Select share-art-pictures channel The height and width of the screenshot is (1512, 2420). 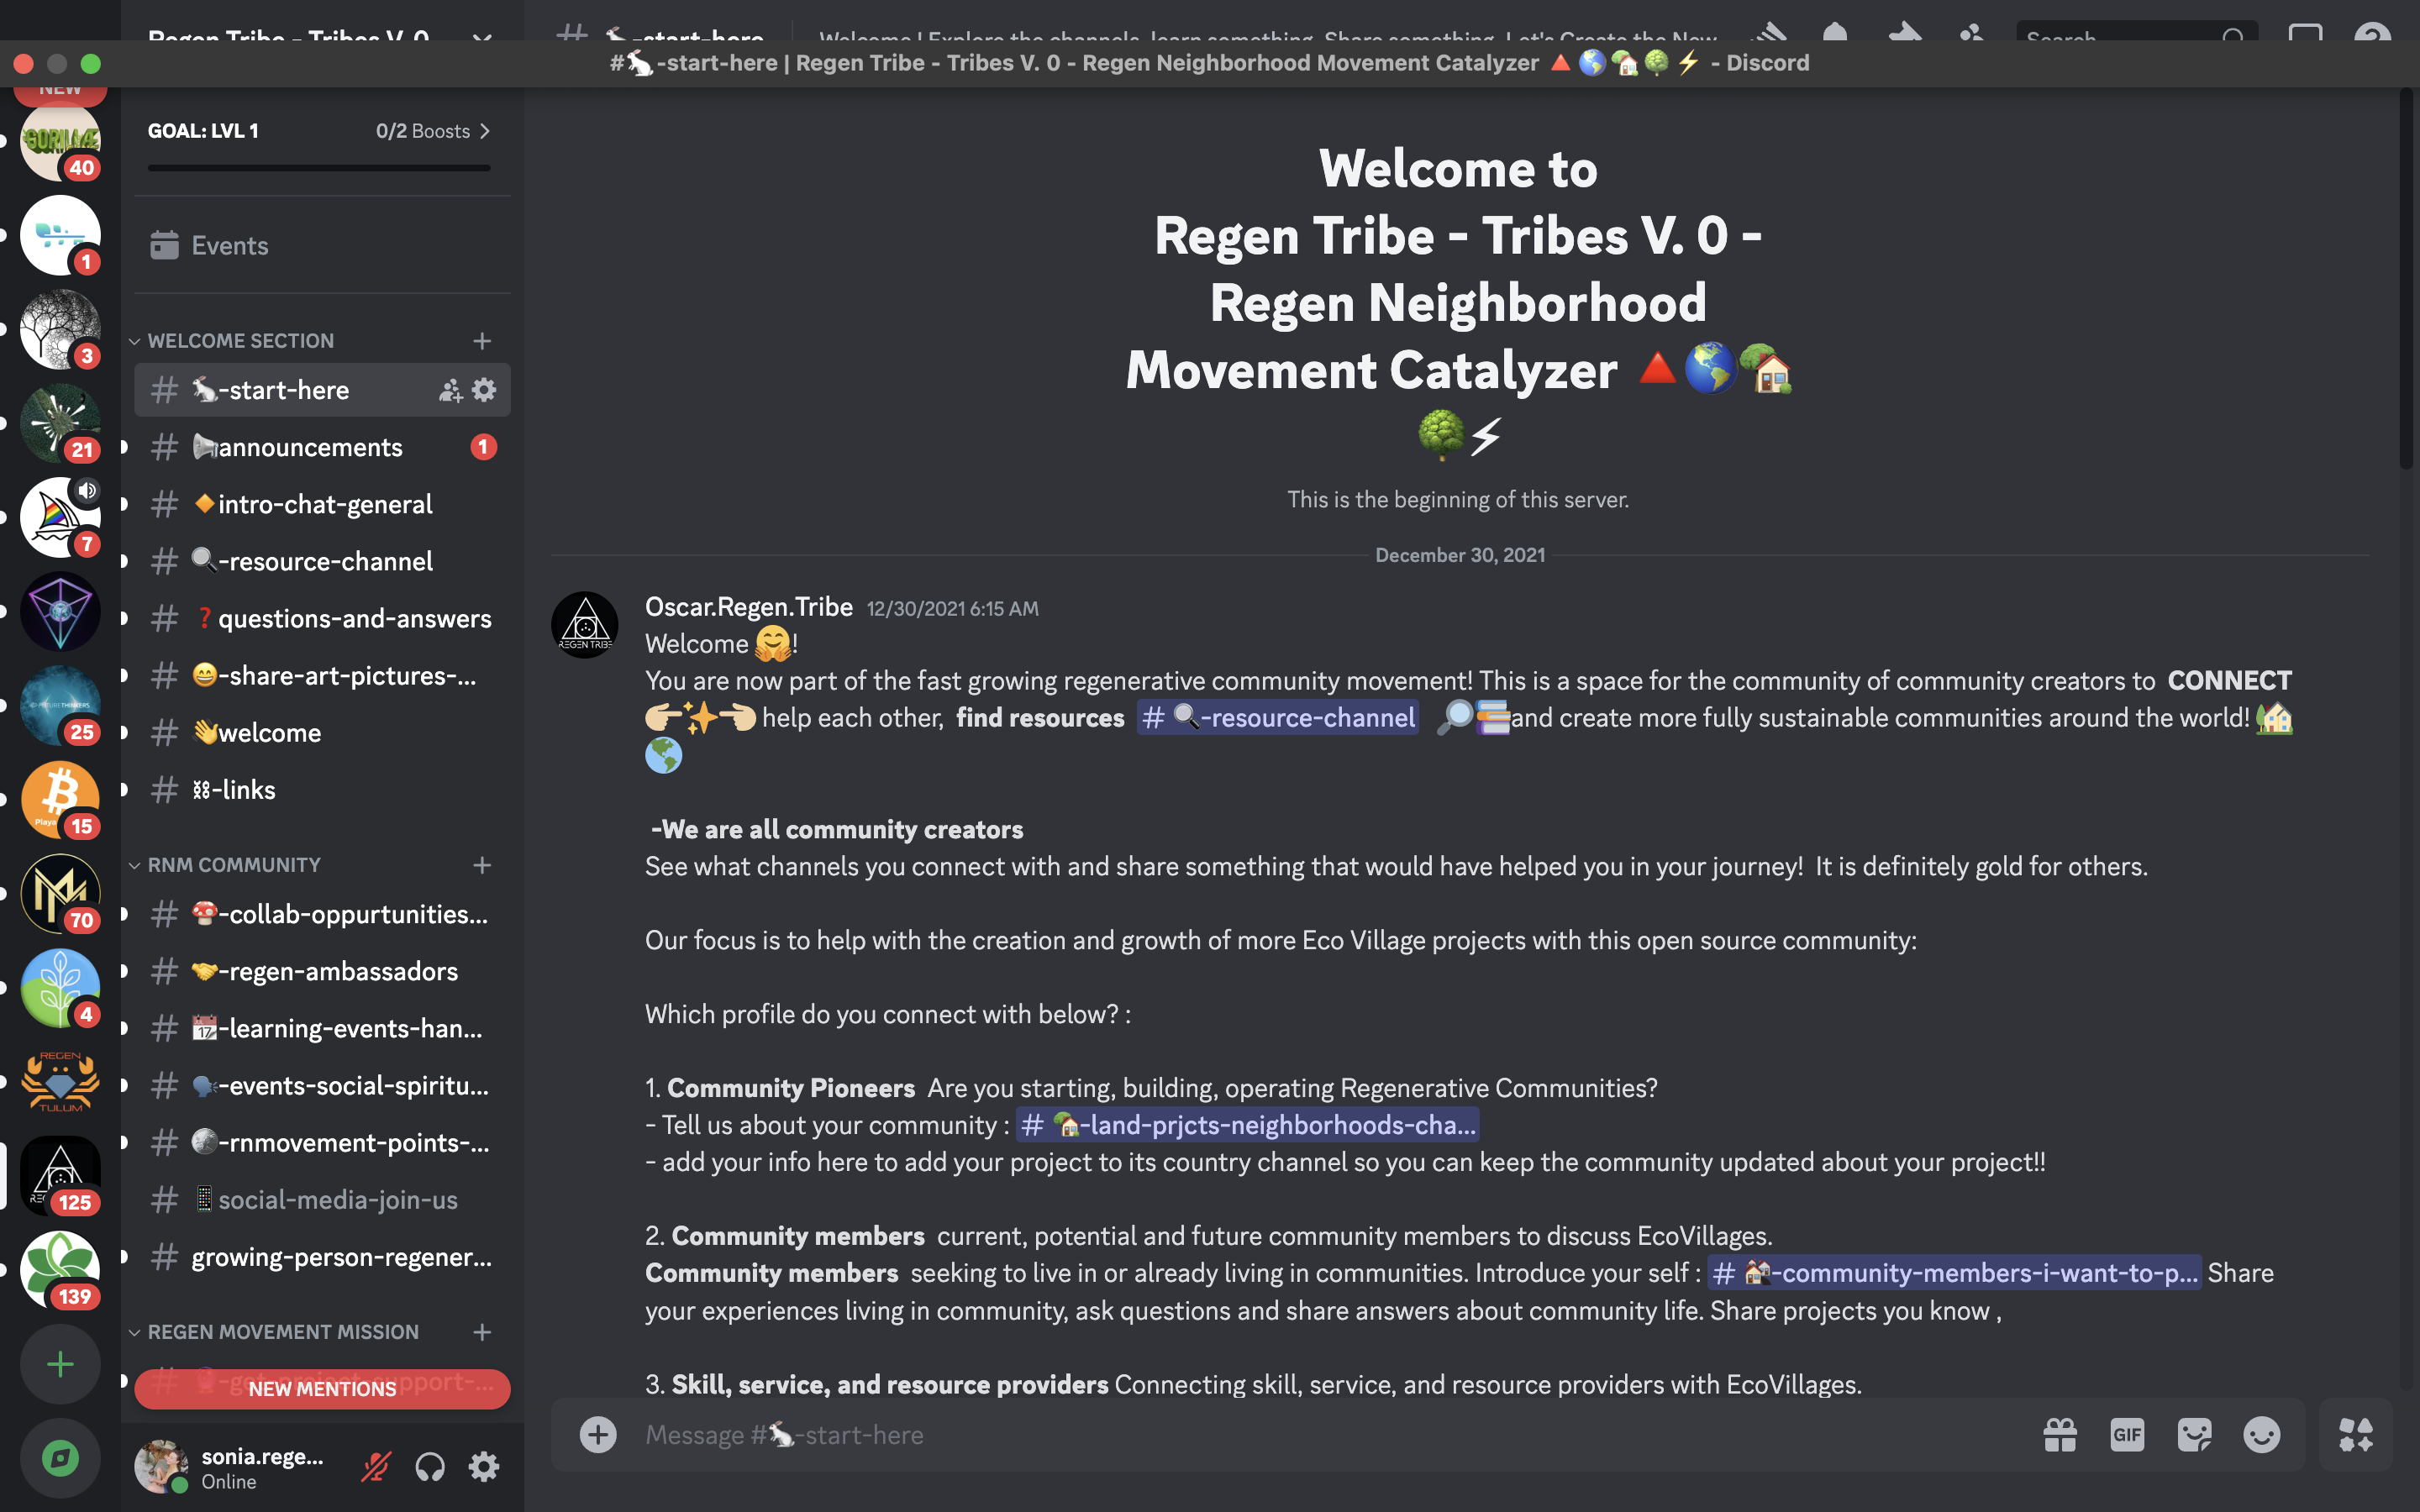pos(322,675)
